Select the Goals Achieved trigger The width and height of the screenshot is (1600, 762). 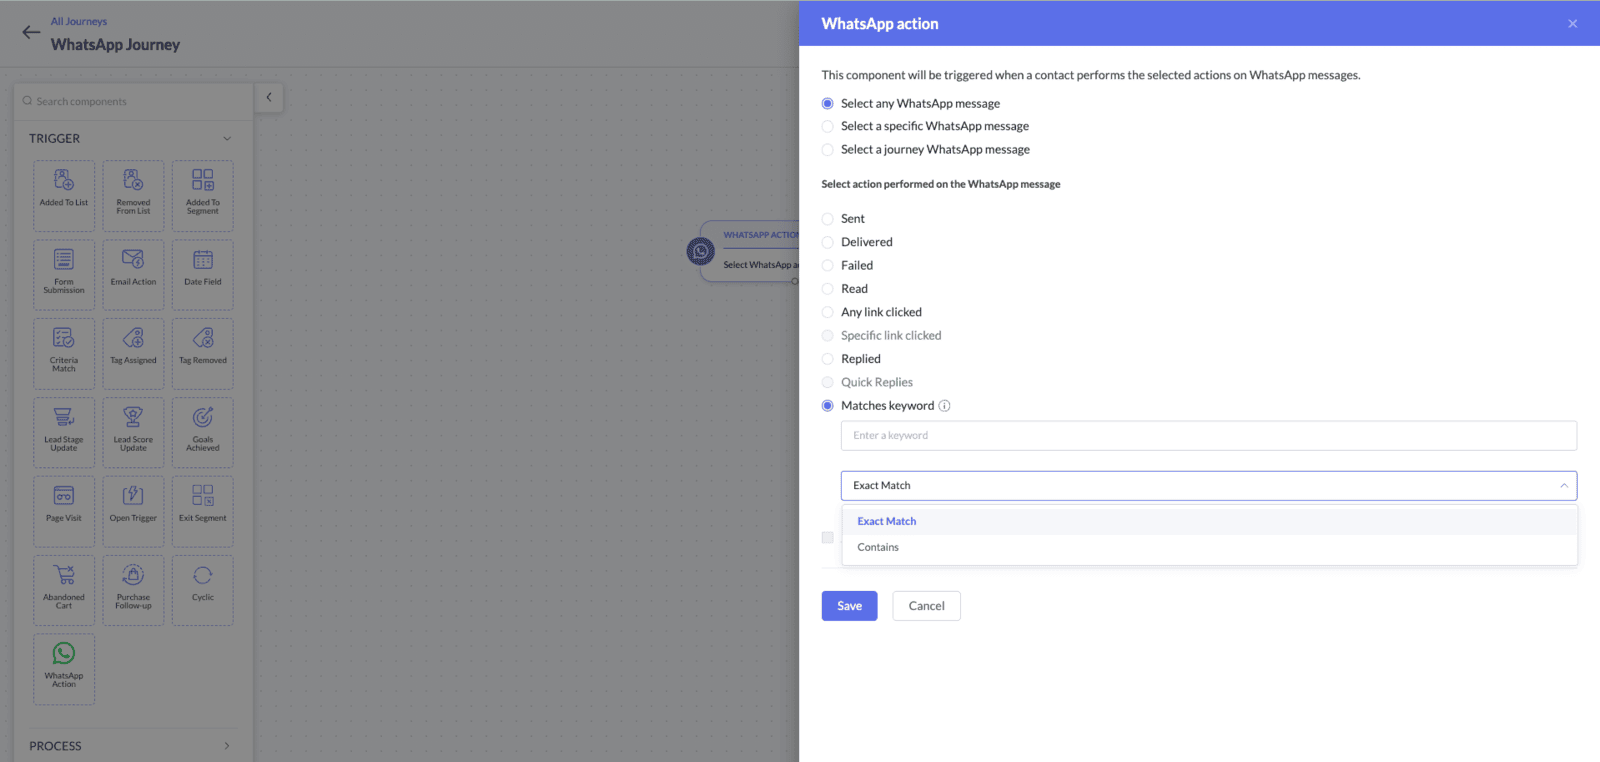point(203,433)
